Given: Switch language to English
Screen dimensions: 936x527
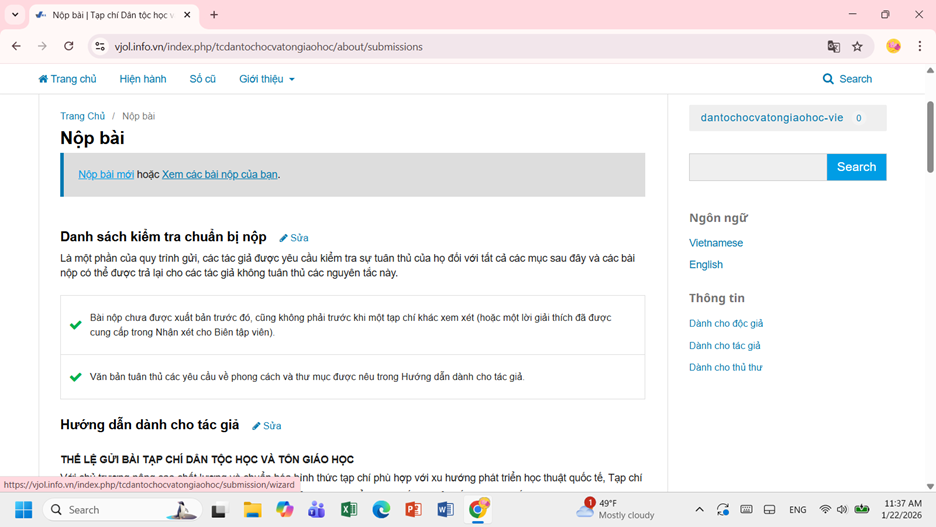Looking at the screenshot, I should [705, 265].
